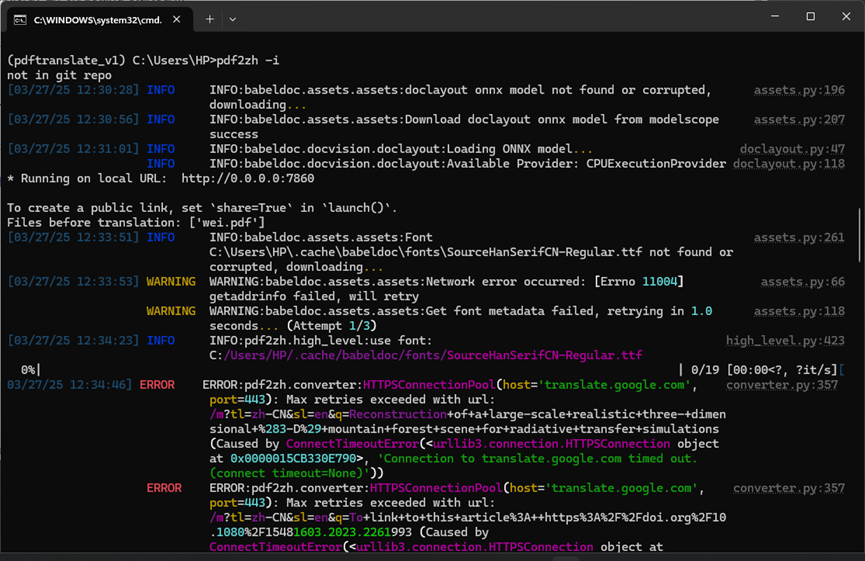Click 'Download doclayout onnx model from modelscope' text
Viewport: 865px width, 561px height.
(562, 119)
